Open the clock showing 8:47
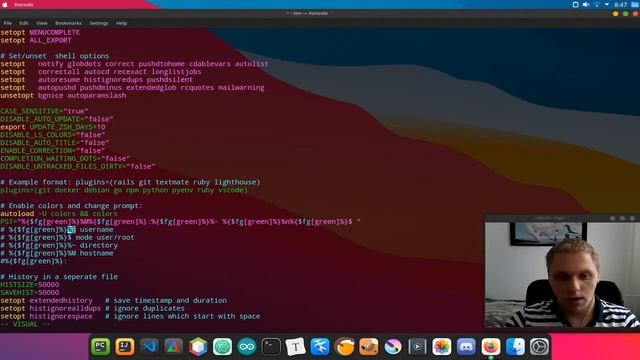640x360 pixels. (620, 4)
